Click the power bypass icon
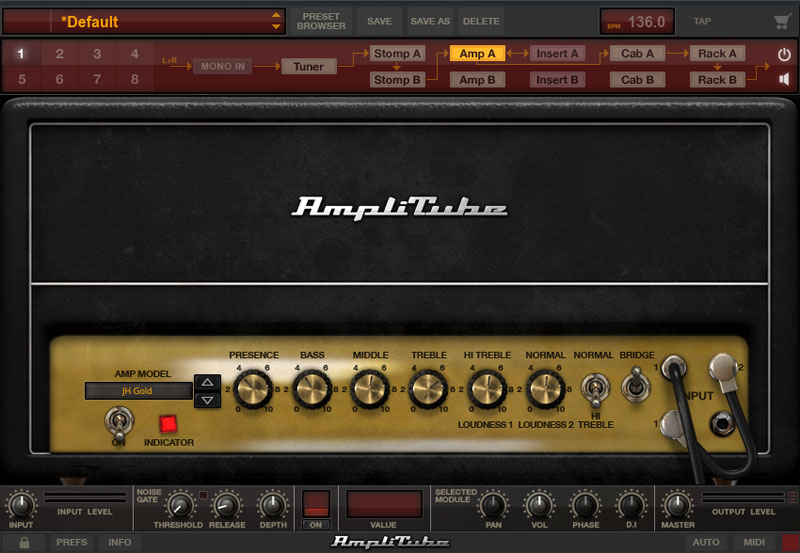The width and height of the screenshot is (800, 553). tap(784, 54)
